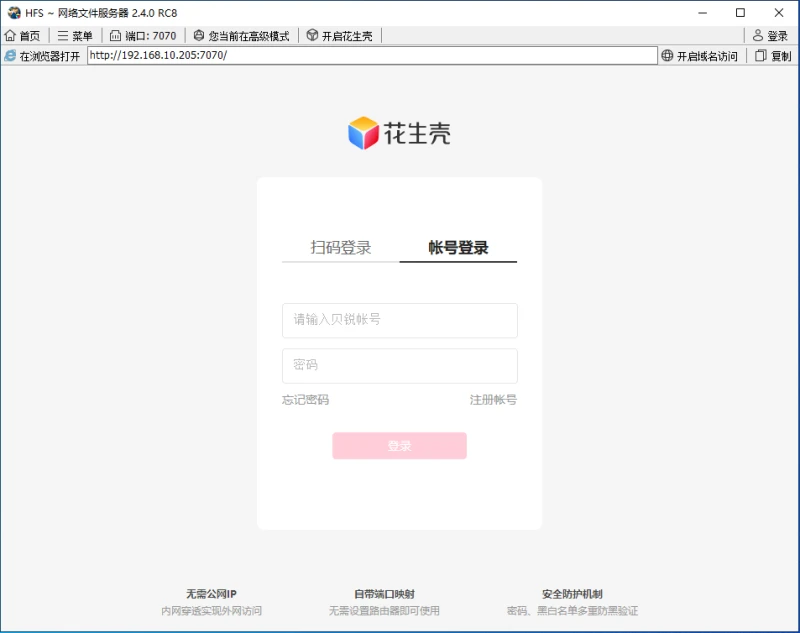Viewport: 800px width, 633px height.
Task: Click the HFS app icon in title bar
Action: (14, 13)
